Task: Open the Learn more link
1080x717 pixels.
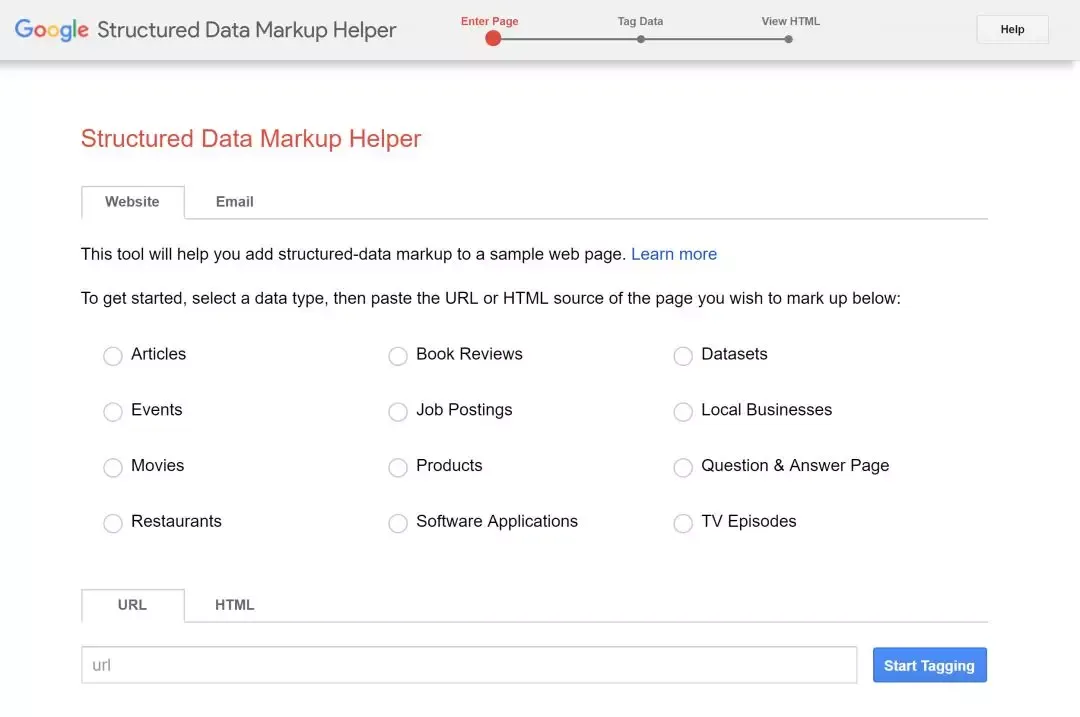Action: [673, 254]
